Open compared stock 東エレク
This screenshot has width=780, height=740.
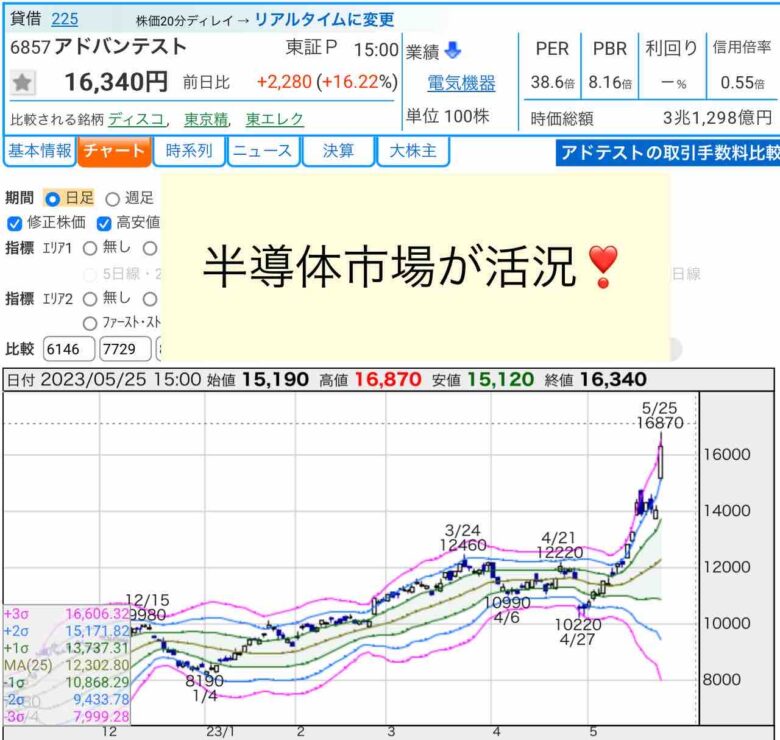point(275,119)
